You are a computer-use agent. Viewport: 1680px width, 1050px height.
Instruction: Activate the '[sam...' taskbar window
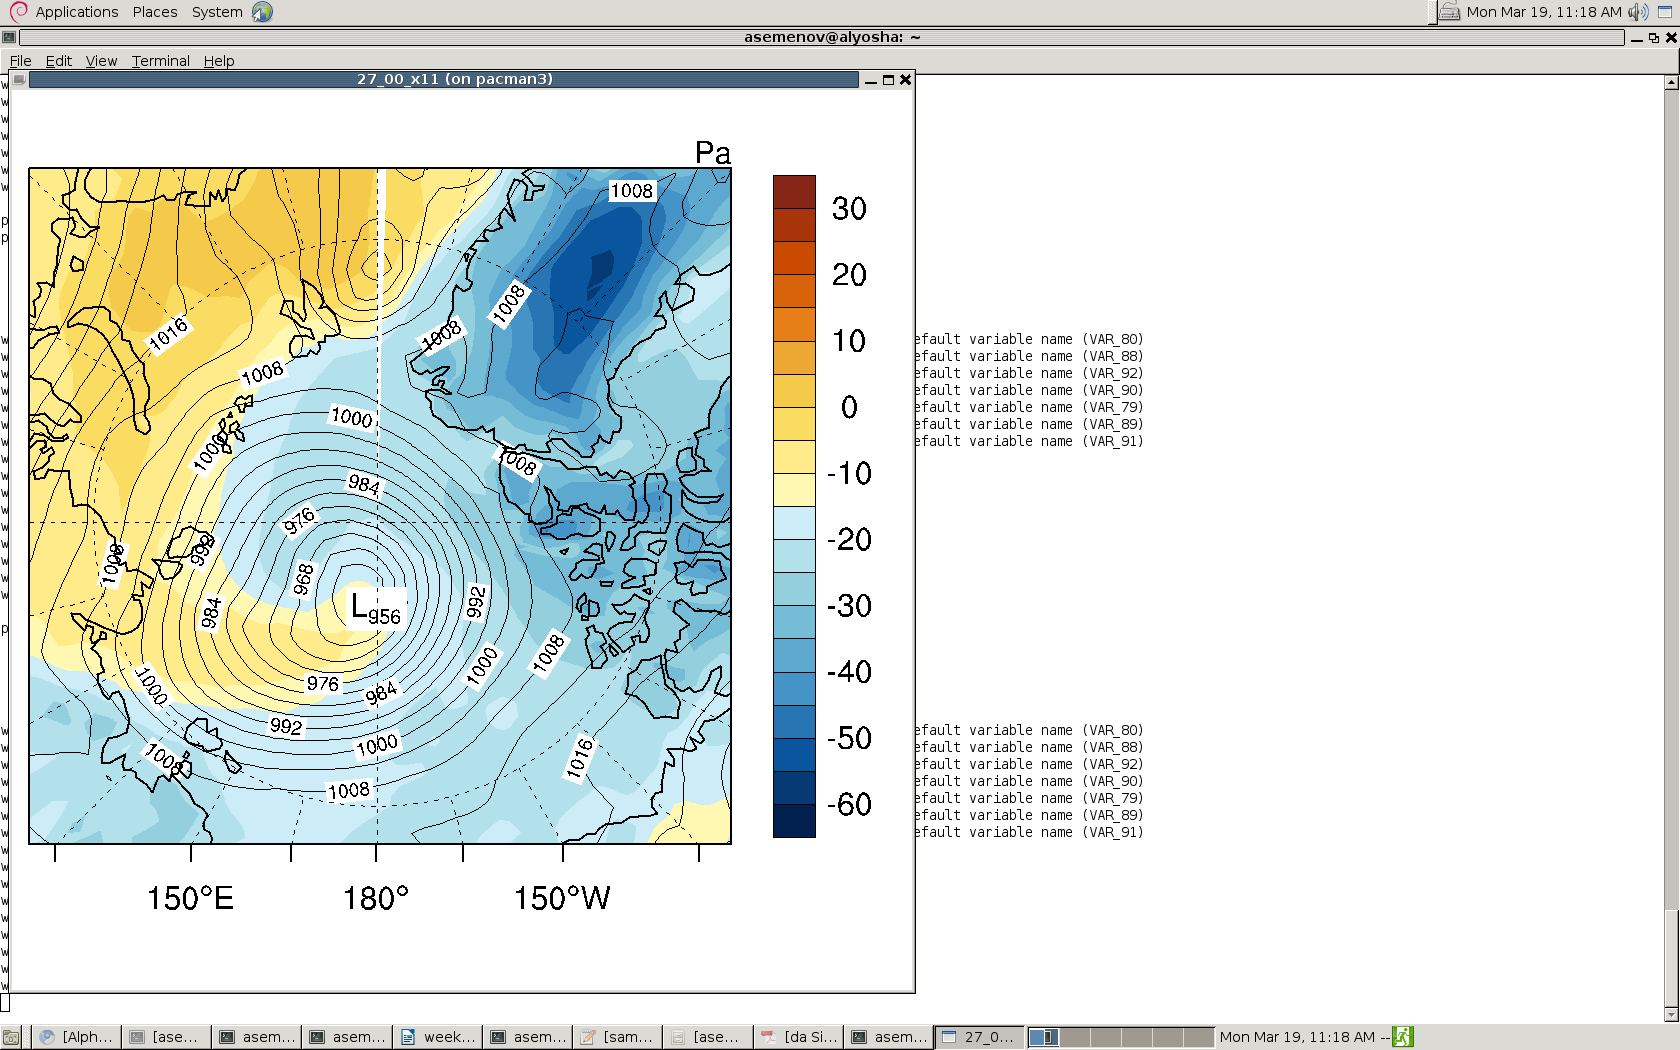click(x=617, y=1037)
